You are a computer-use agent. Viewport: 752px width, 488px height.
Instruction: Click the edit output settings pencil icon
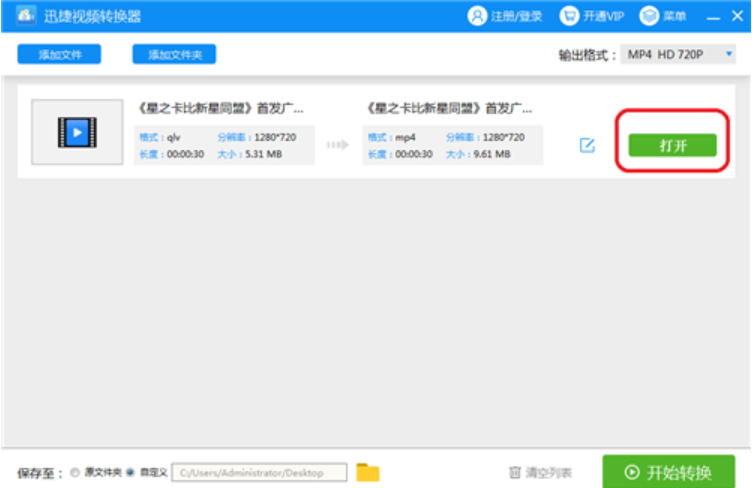[x=588, y=145]
